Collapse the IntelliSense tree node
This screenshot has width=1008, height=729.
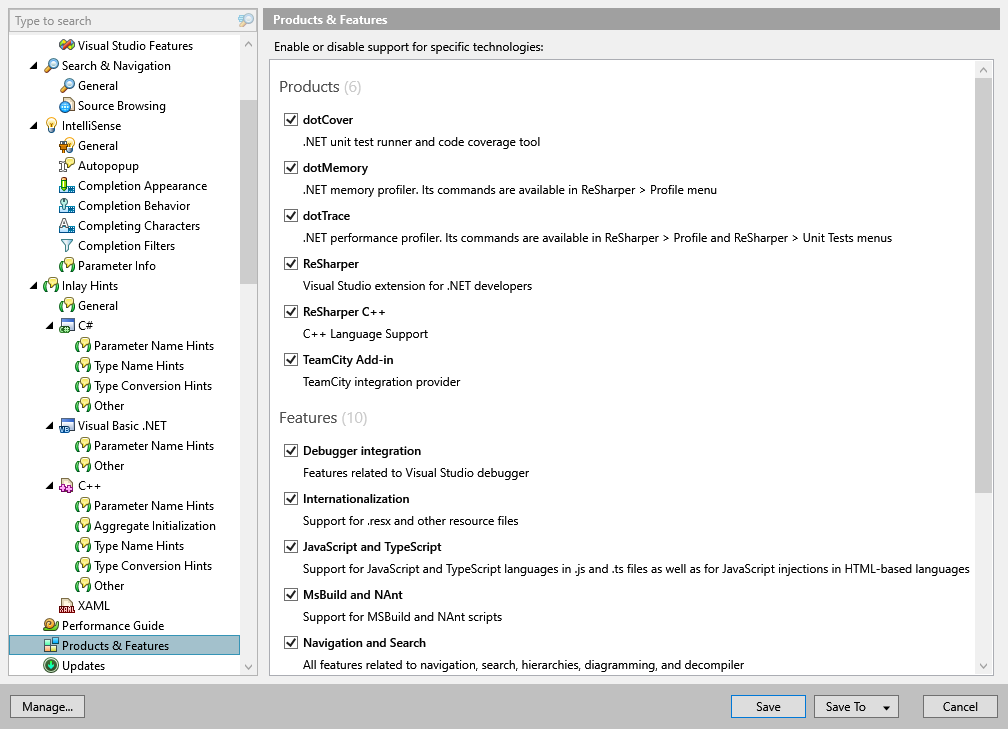tap(34, 125)
